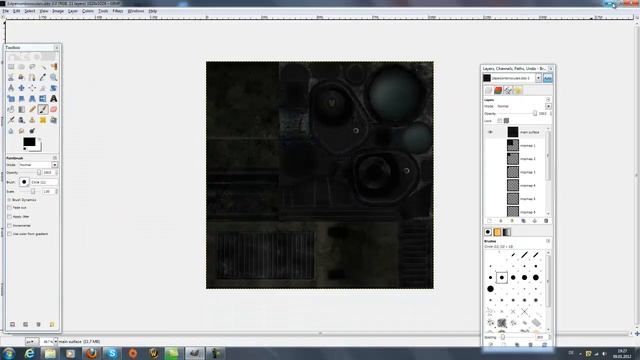Select the Fuzzy Select wand tool

click(43, 67)
